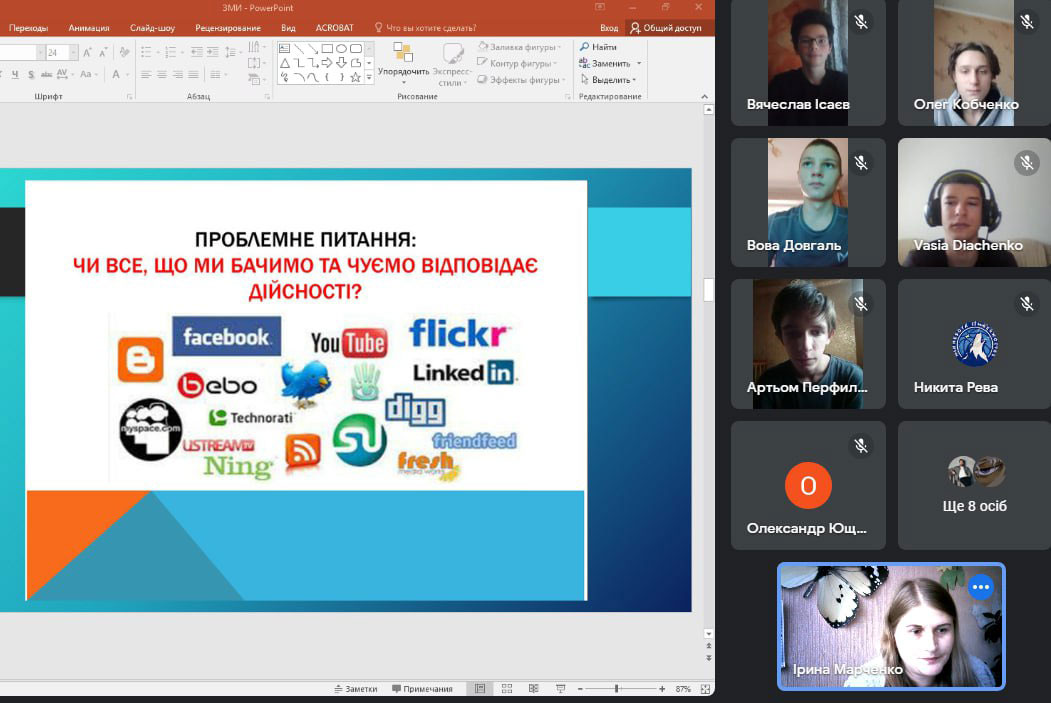Open line spacing options
The height and width of the screenshot is (703, 1051).
(231, 52)
